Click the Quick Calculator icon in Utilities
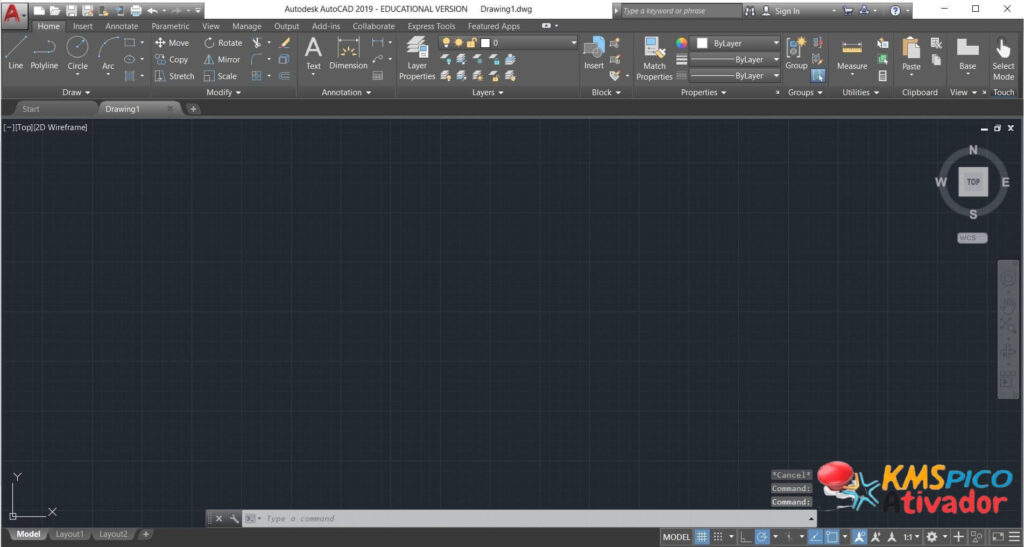 click(882, 76)
